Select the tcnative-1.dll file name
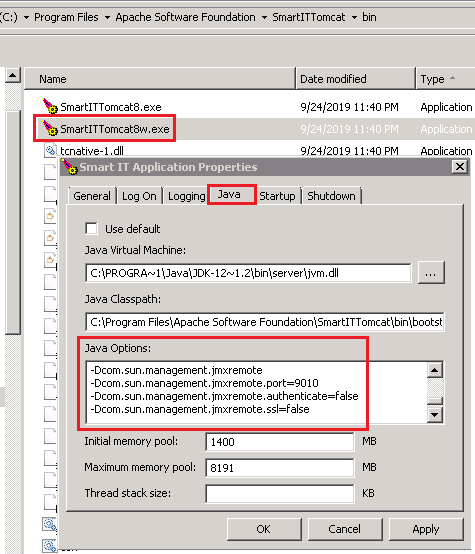Image resolution: width=475 pixels, height=554 pixels. pos(92,151)
